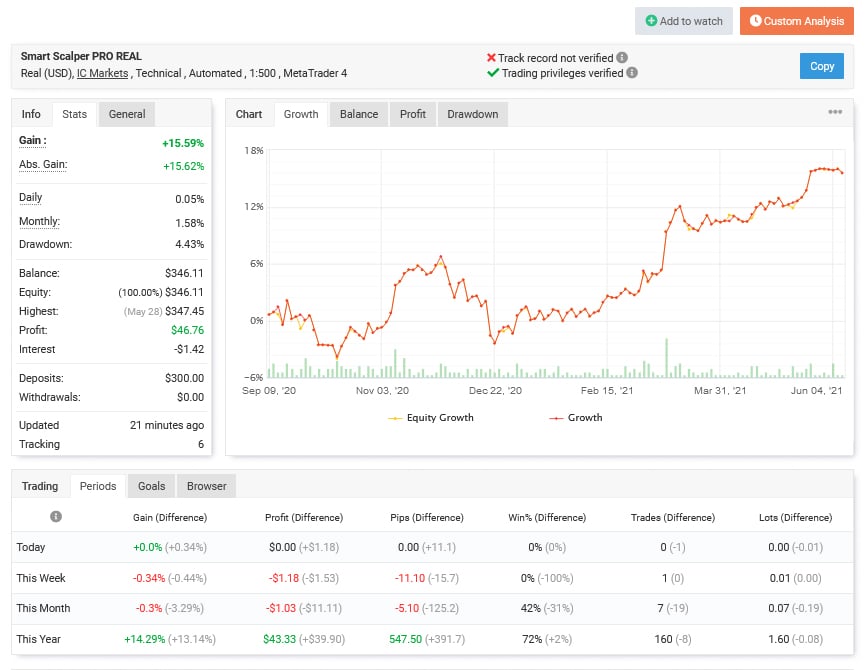Click the green plus Add to watch icon
The image size is (866, 670).
(652, 21)
